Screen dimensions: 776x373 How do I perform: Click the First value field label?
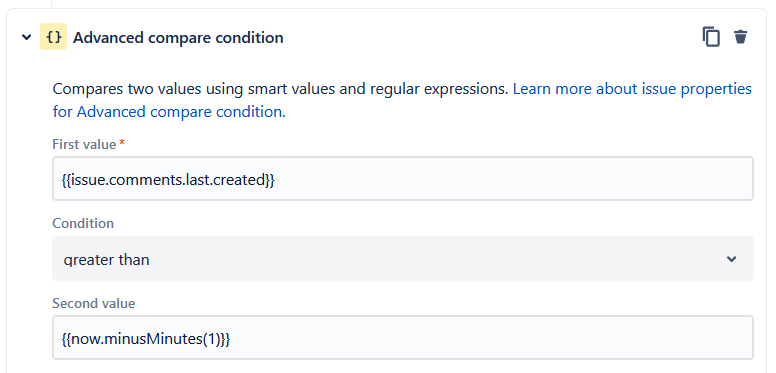click(84, 144)
